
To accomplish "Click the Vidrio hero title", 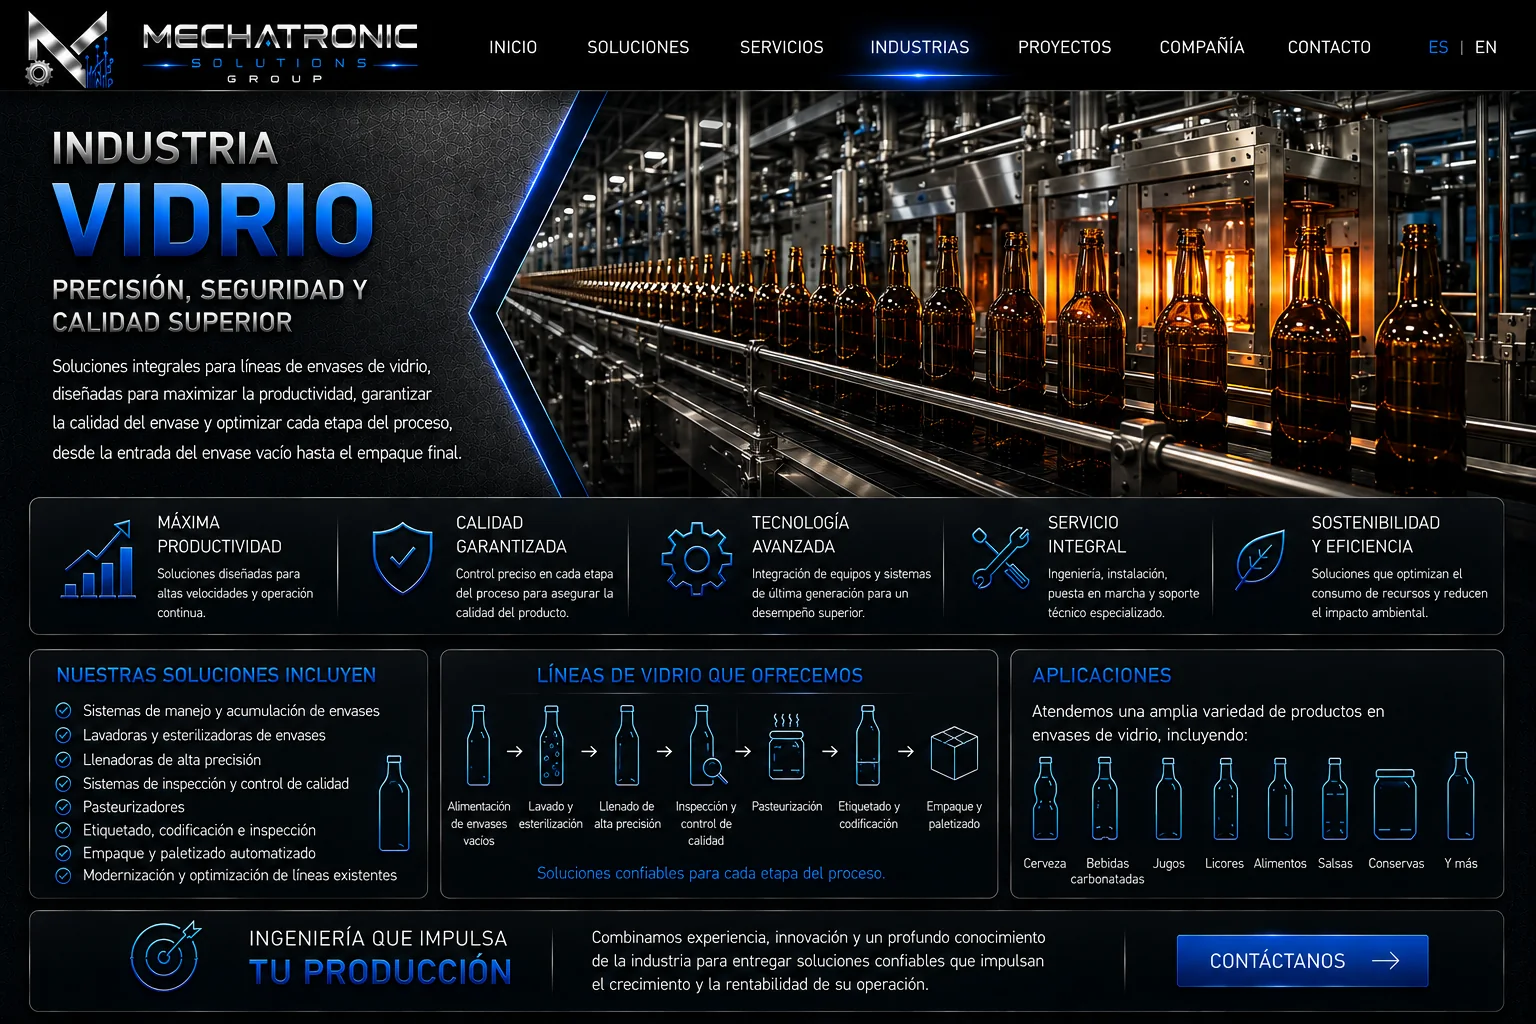I will 213,218.
